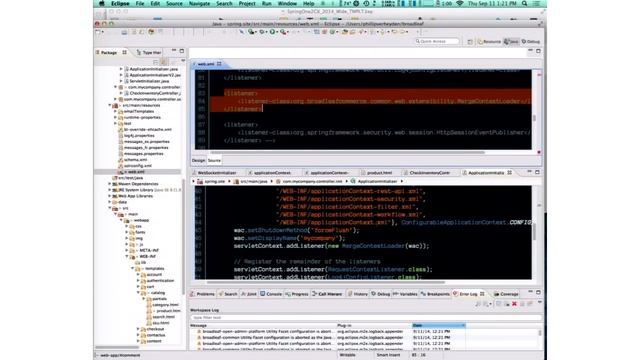Minimize the Package Explorer panel

(x=174, y=51)
